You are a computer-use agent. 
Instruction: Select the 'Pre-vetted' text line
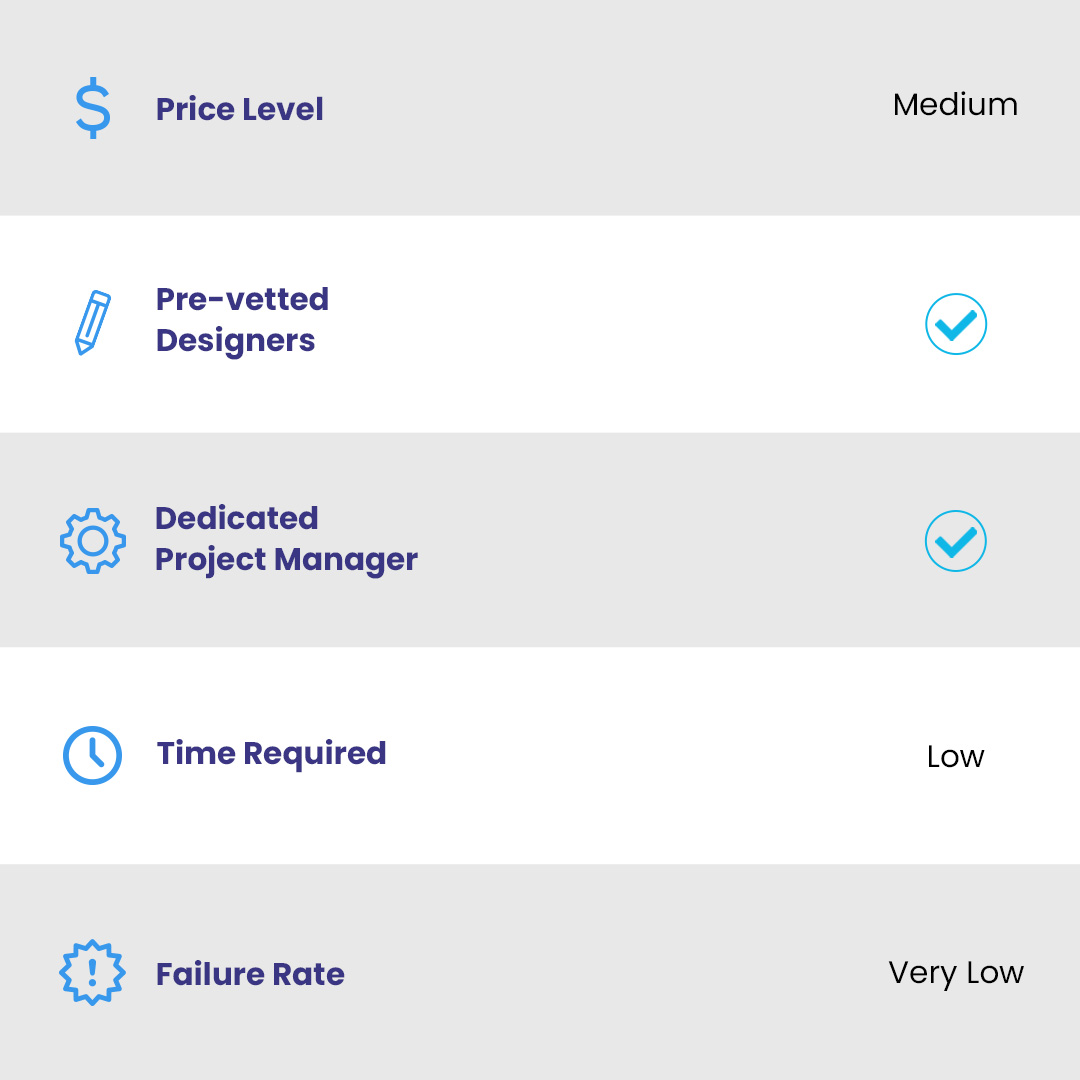[242, 299]
